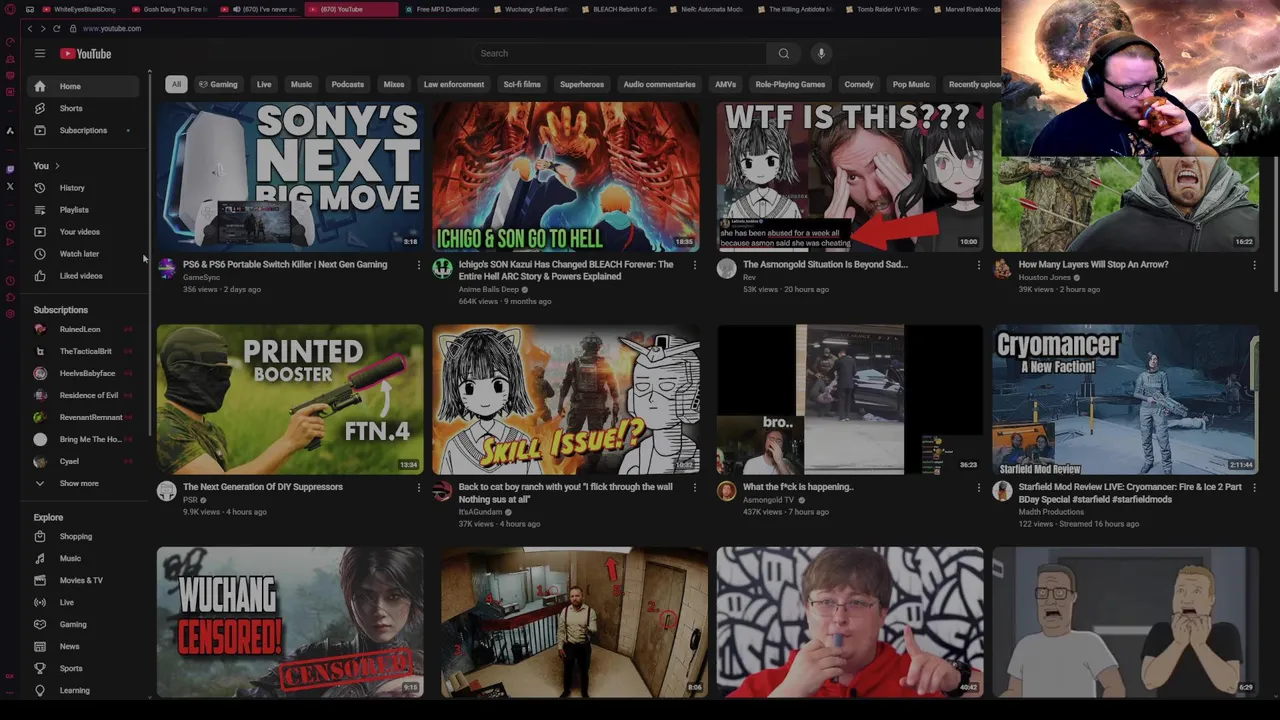Image resolution: width=1280 pixels, height=720 pixels.
Task: Click the Asmongold TV channel name
Action: (x=768, y=499)
